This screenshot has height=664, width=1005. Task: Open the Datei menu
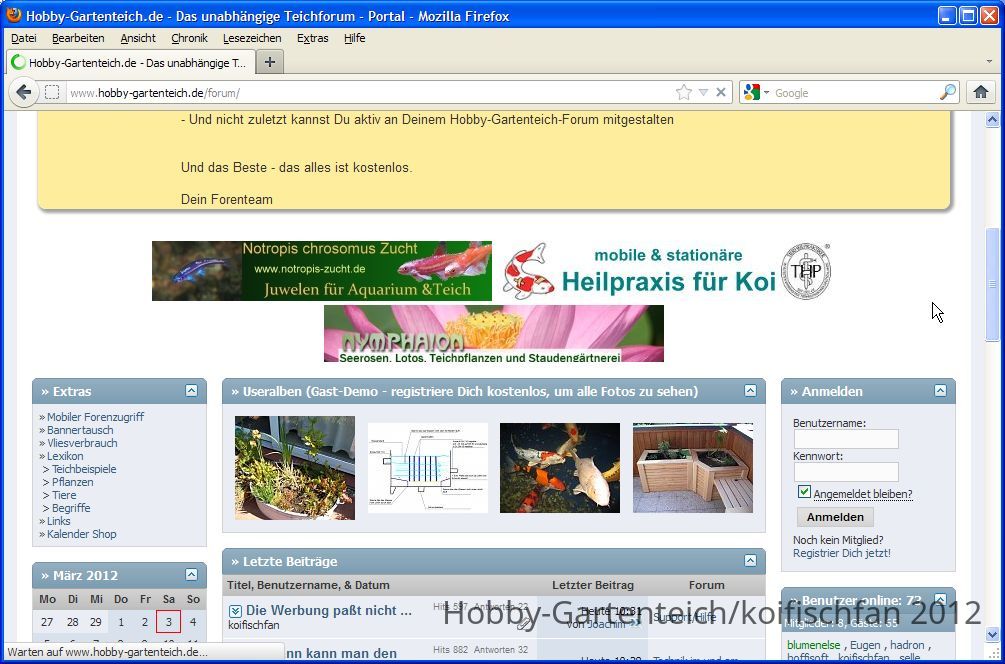24,38
